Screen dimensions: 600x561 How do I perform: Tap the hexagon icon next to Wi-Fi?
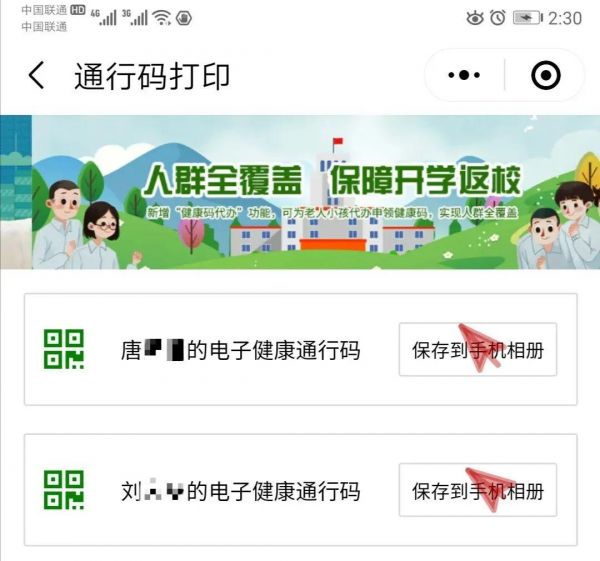click(x=184, y=18)
